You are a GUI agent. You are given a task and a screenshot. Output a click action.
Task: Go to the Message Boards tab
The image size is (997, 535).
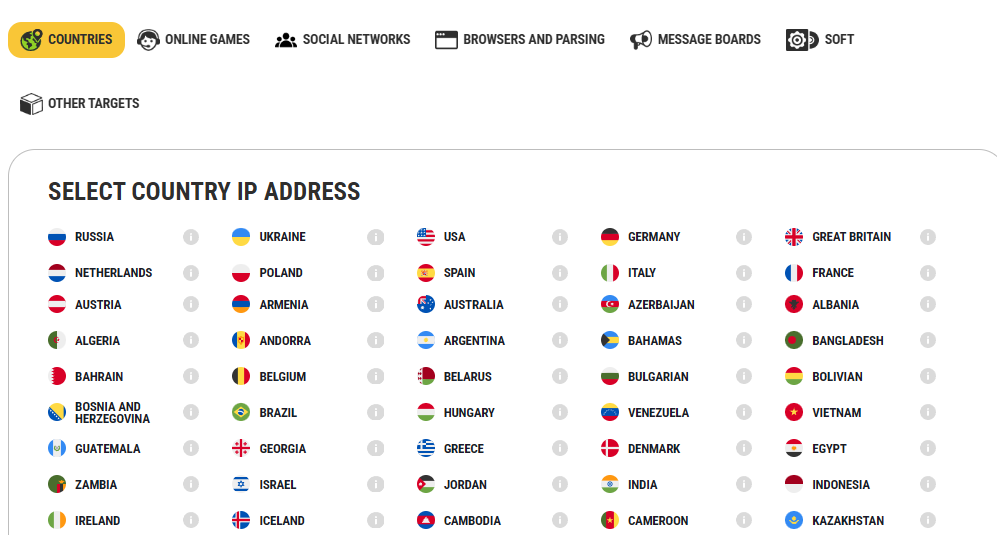[x=696, y=40]
